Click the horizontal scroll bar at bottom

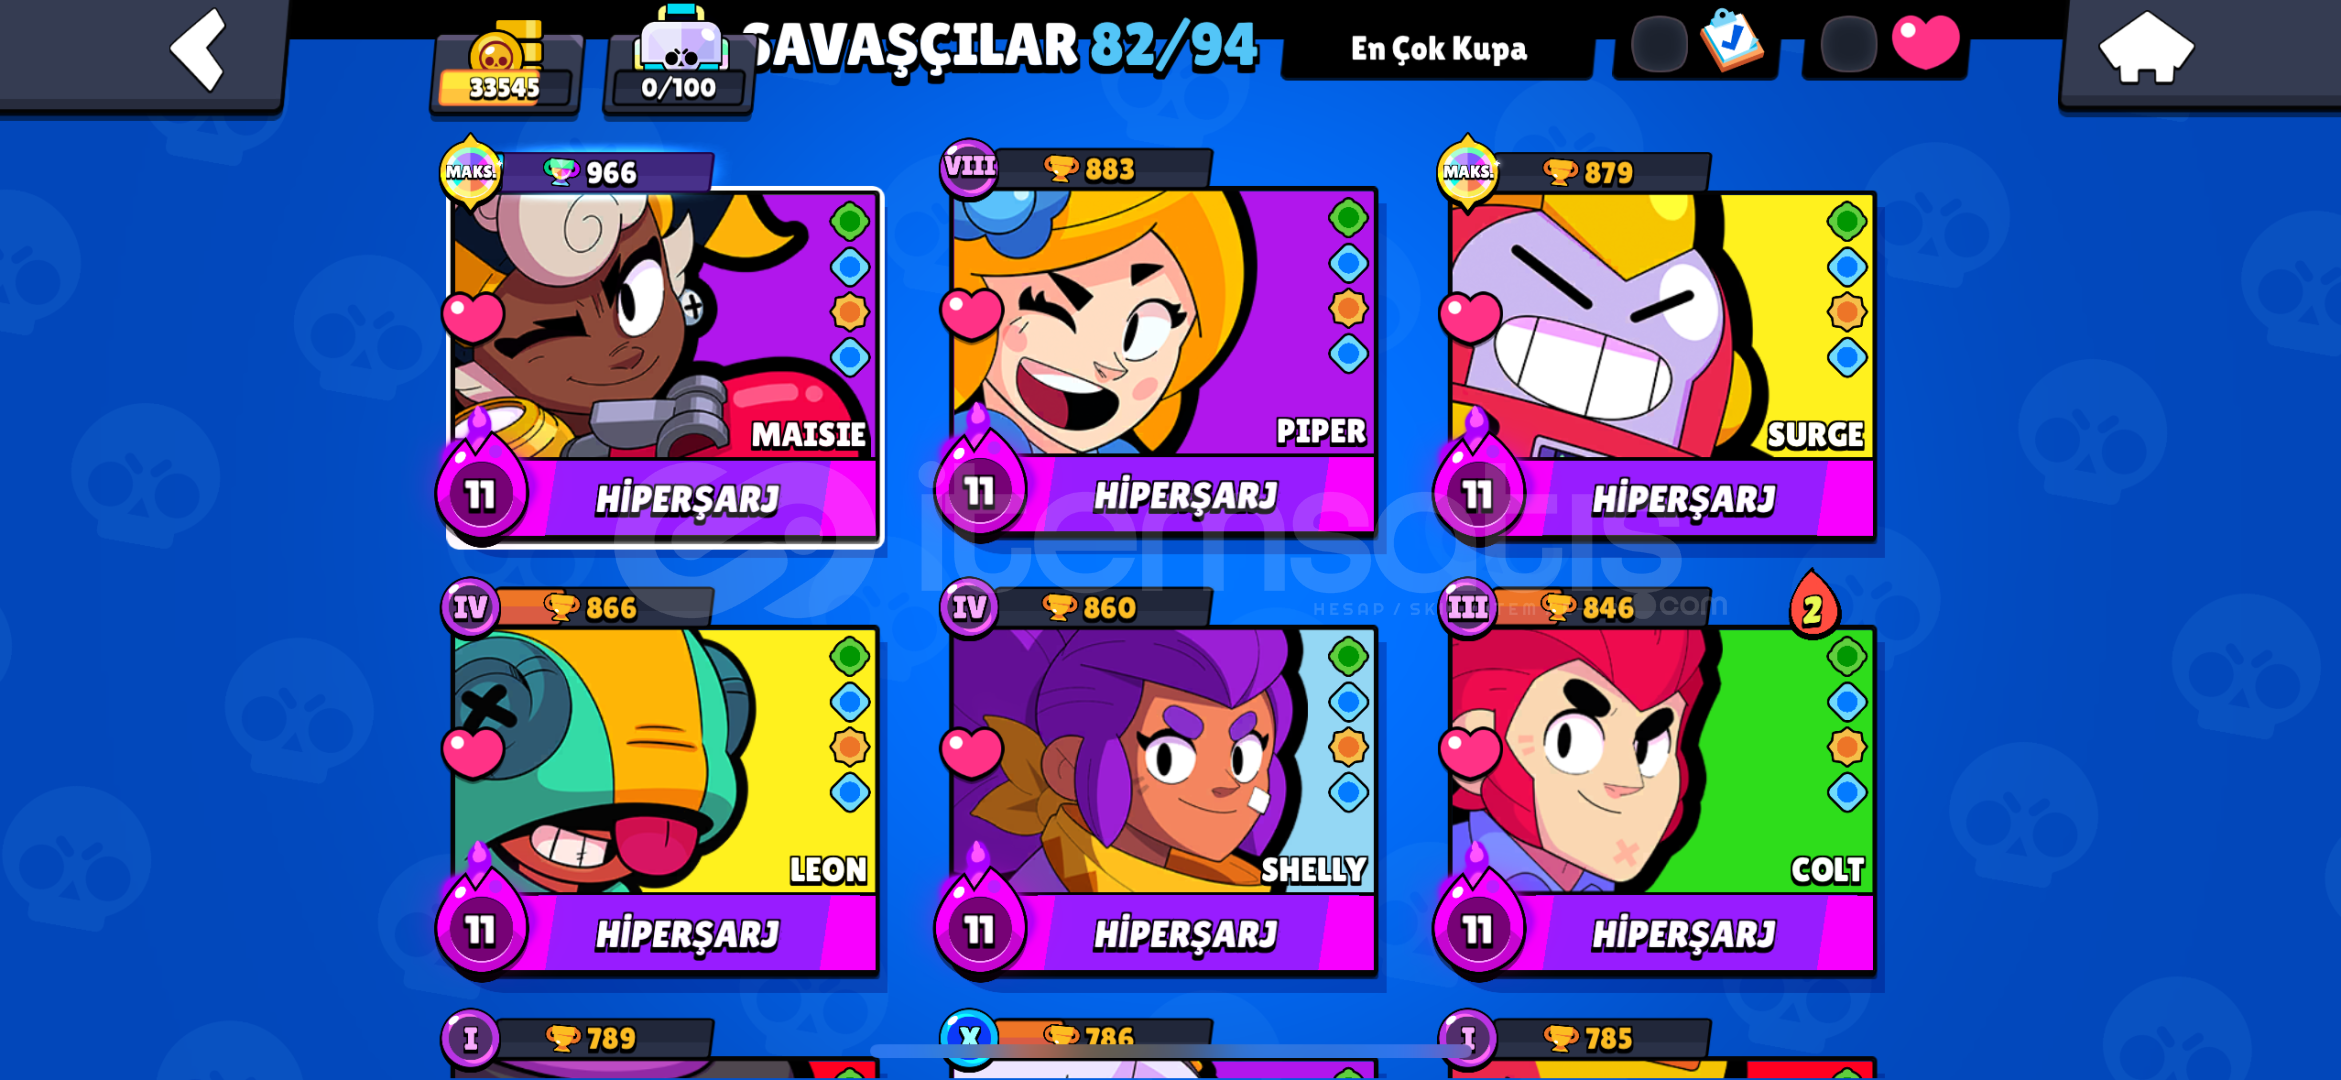click(1170, 1051)
